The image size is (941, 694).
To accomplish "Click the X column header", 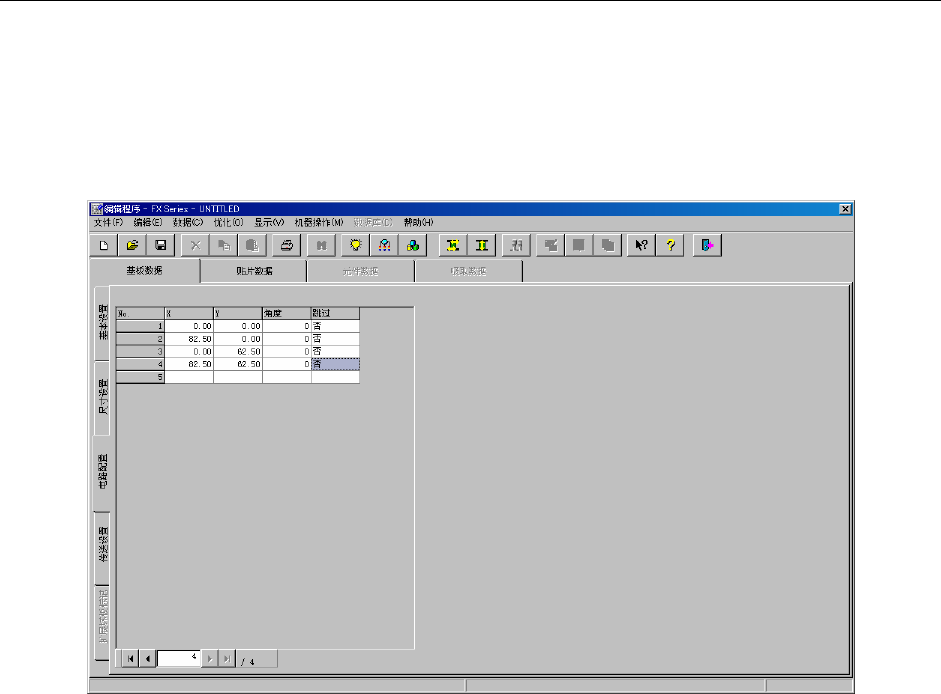I will tap(189, 313).
